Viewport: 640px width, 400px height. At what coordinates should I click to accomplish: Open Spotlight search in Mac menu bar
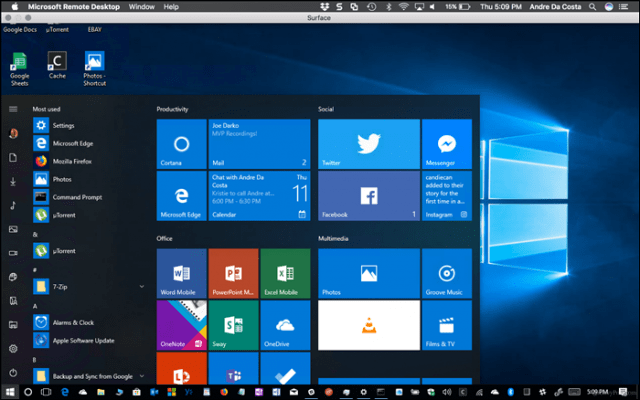(x=592, y=7)
